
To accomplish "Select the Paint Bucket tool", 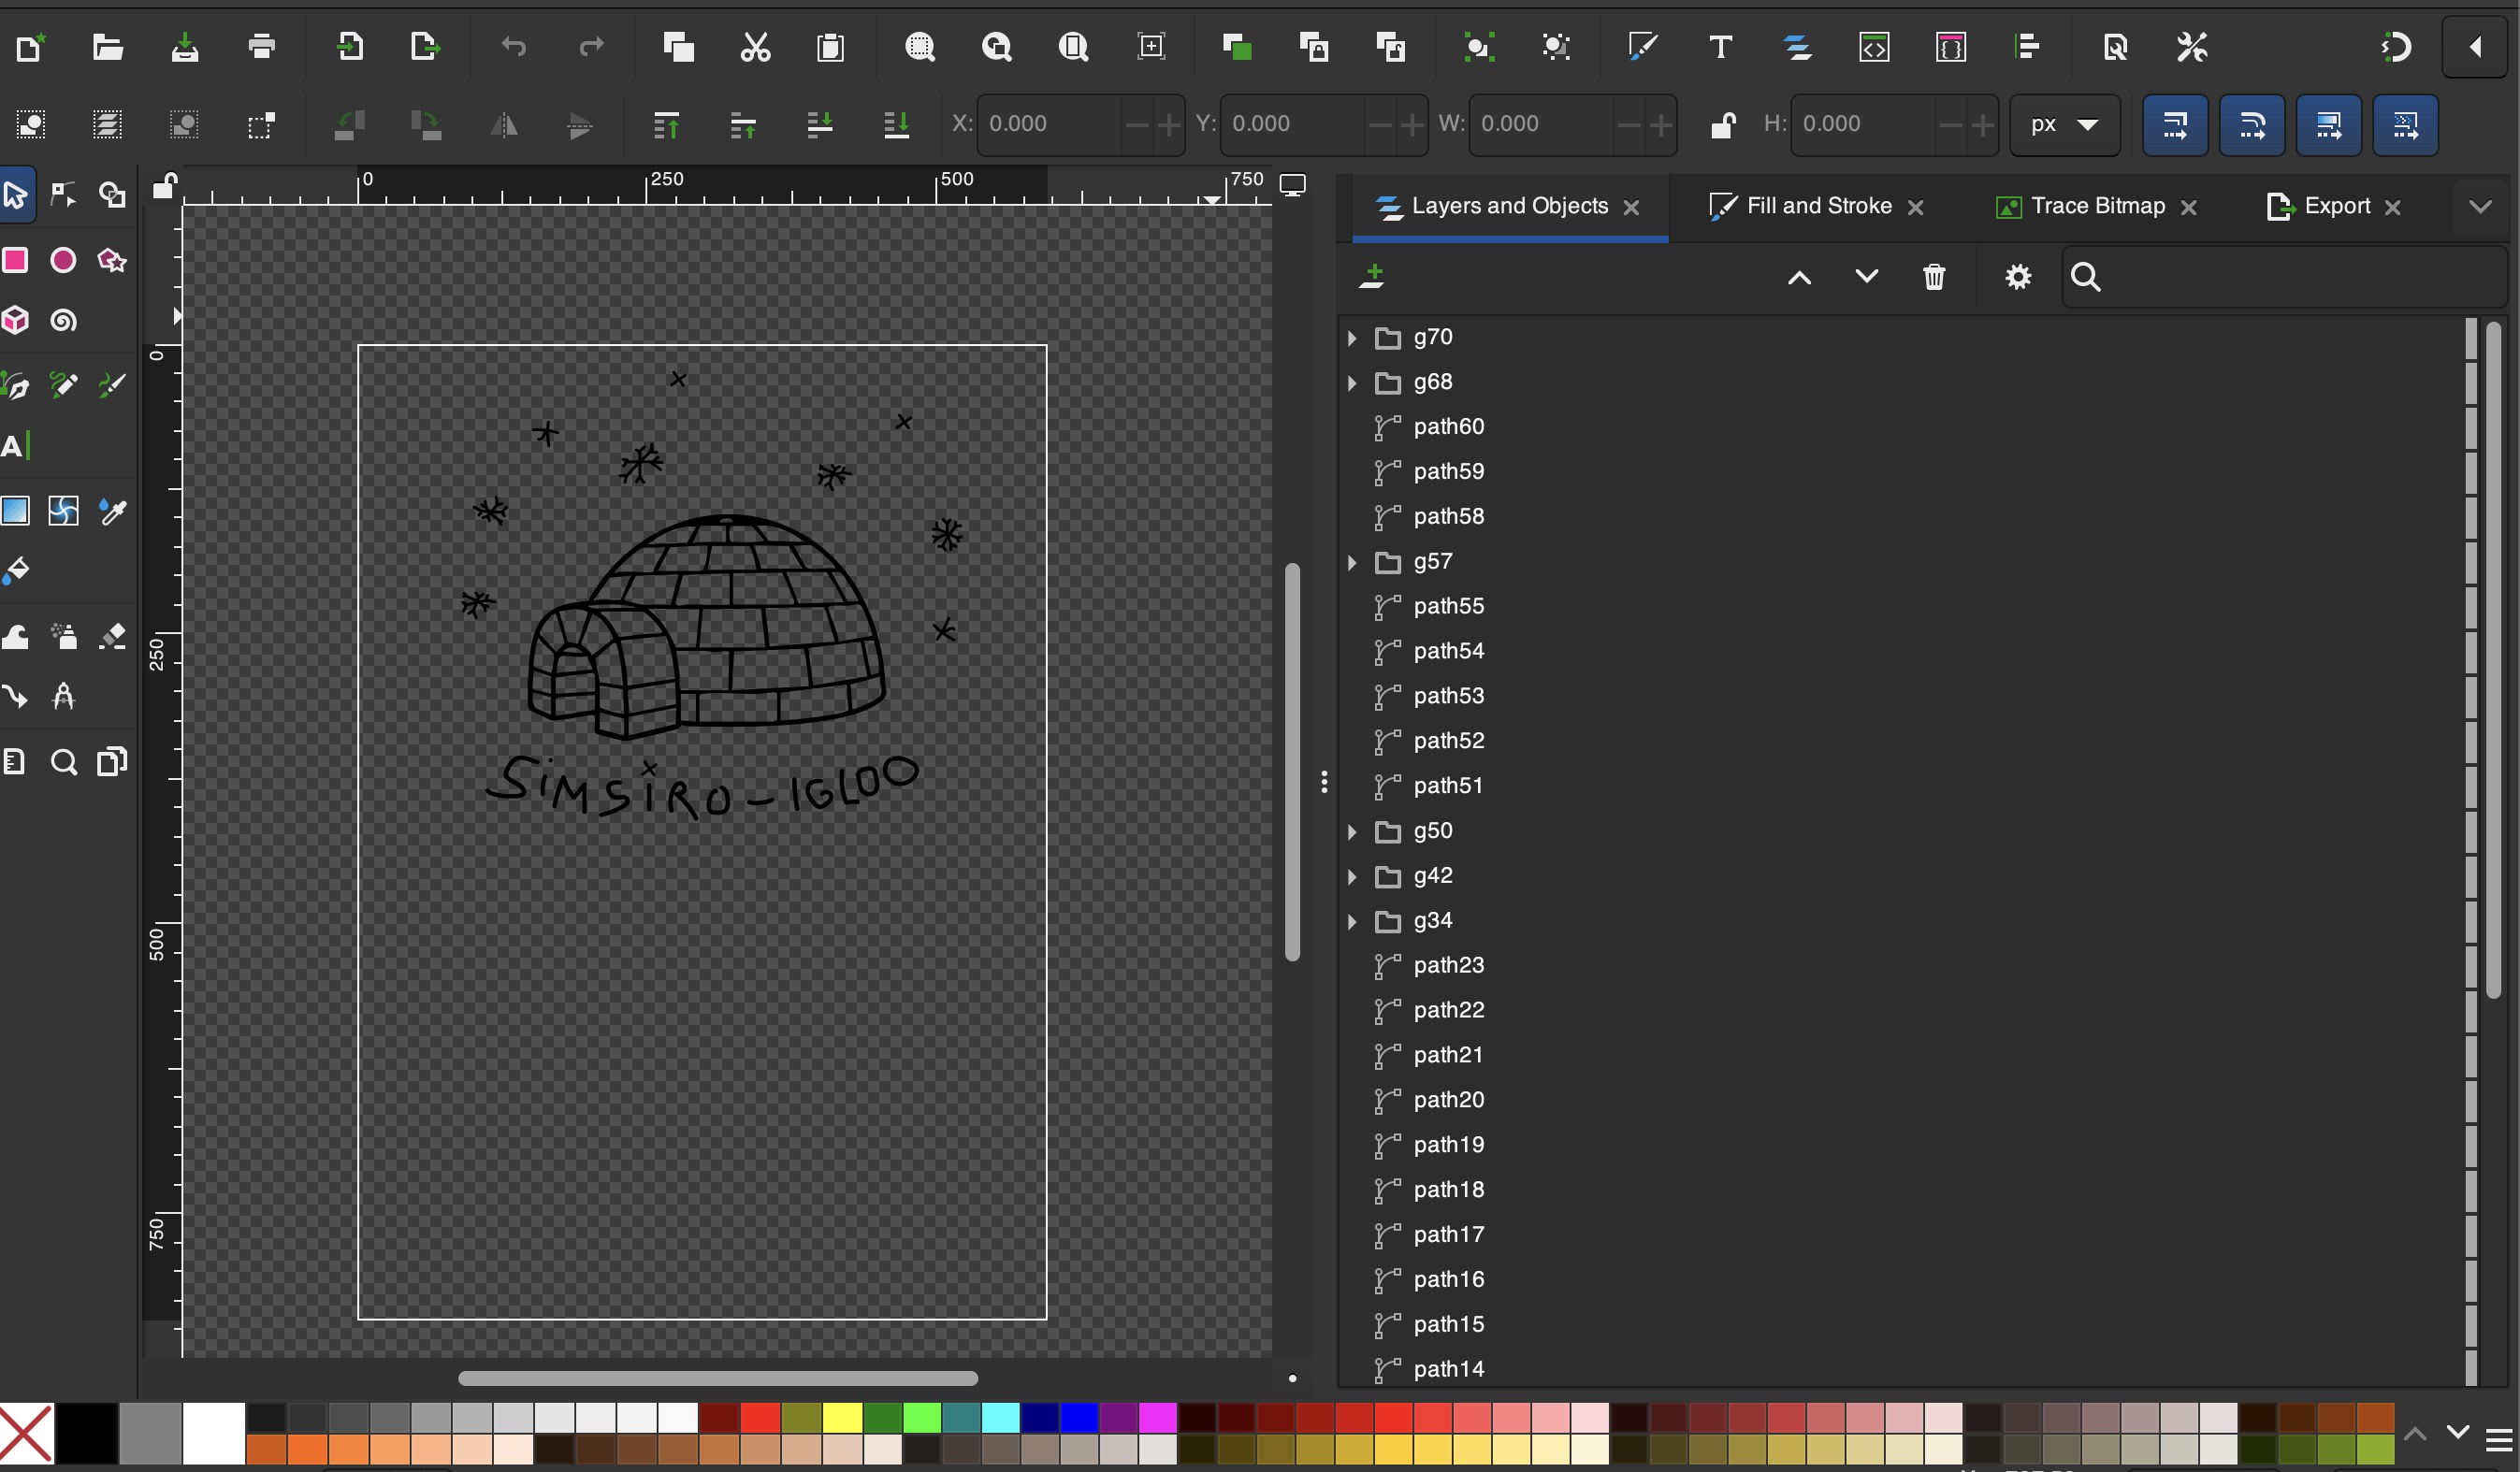I will pos(16,571).
